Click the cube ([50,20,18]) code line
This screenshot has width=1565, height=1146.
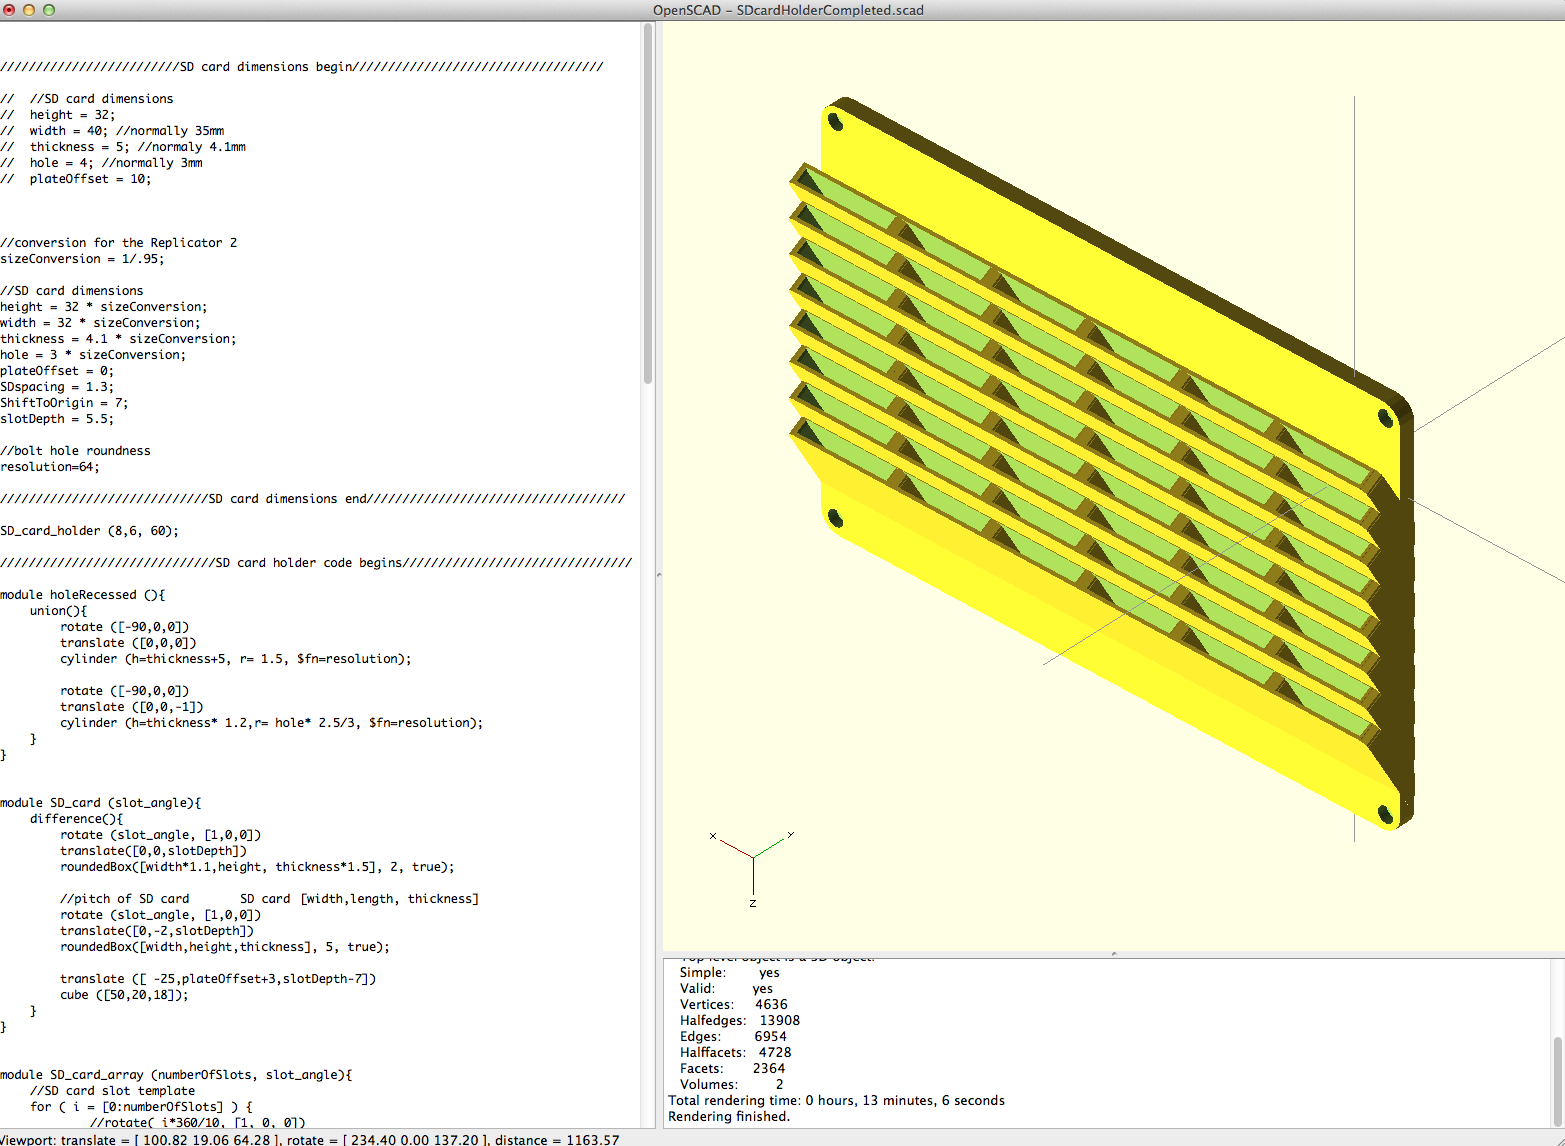click(x=124, y=995)
